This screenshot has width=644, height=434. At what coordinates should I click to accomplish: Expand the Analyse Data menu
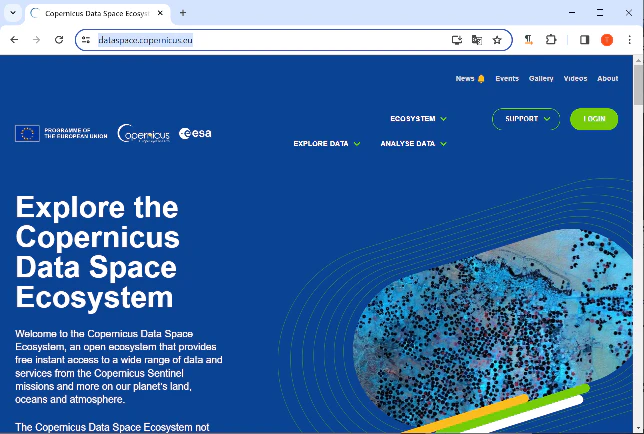[413, 144]
